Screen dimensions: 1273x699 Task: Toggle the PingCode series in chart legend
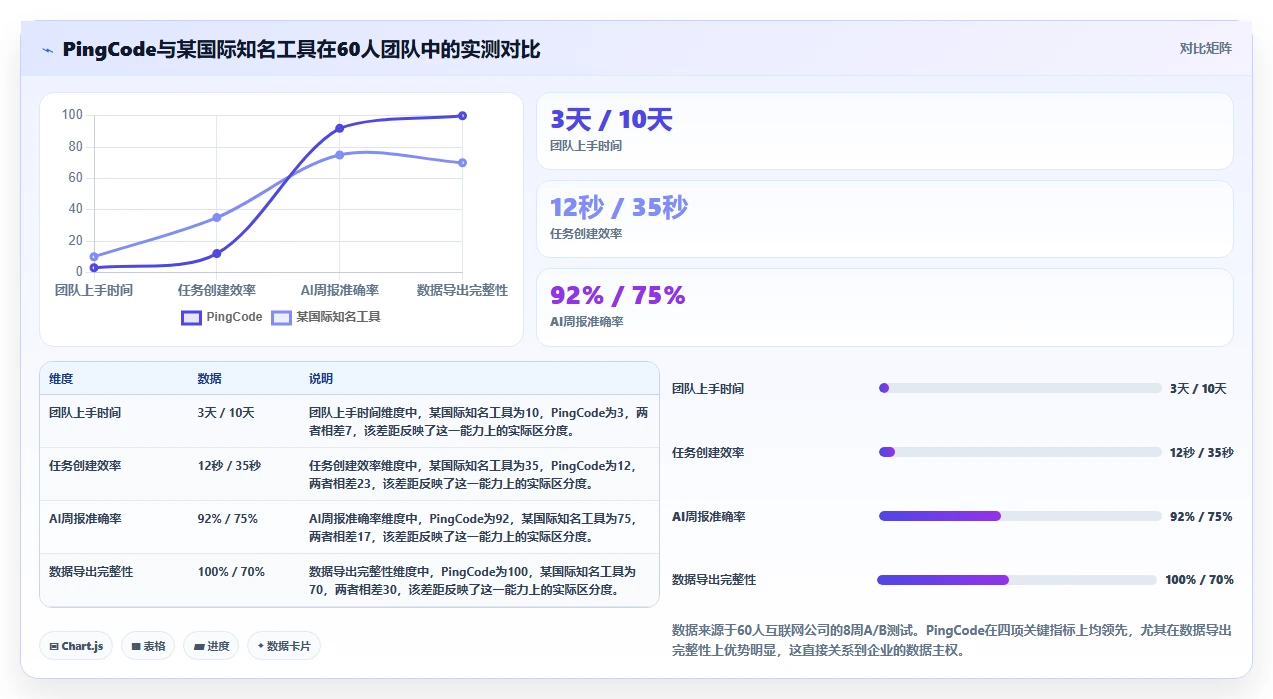point(222,317)
